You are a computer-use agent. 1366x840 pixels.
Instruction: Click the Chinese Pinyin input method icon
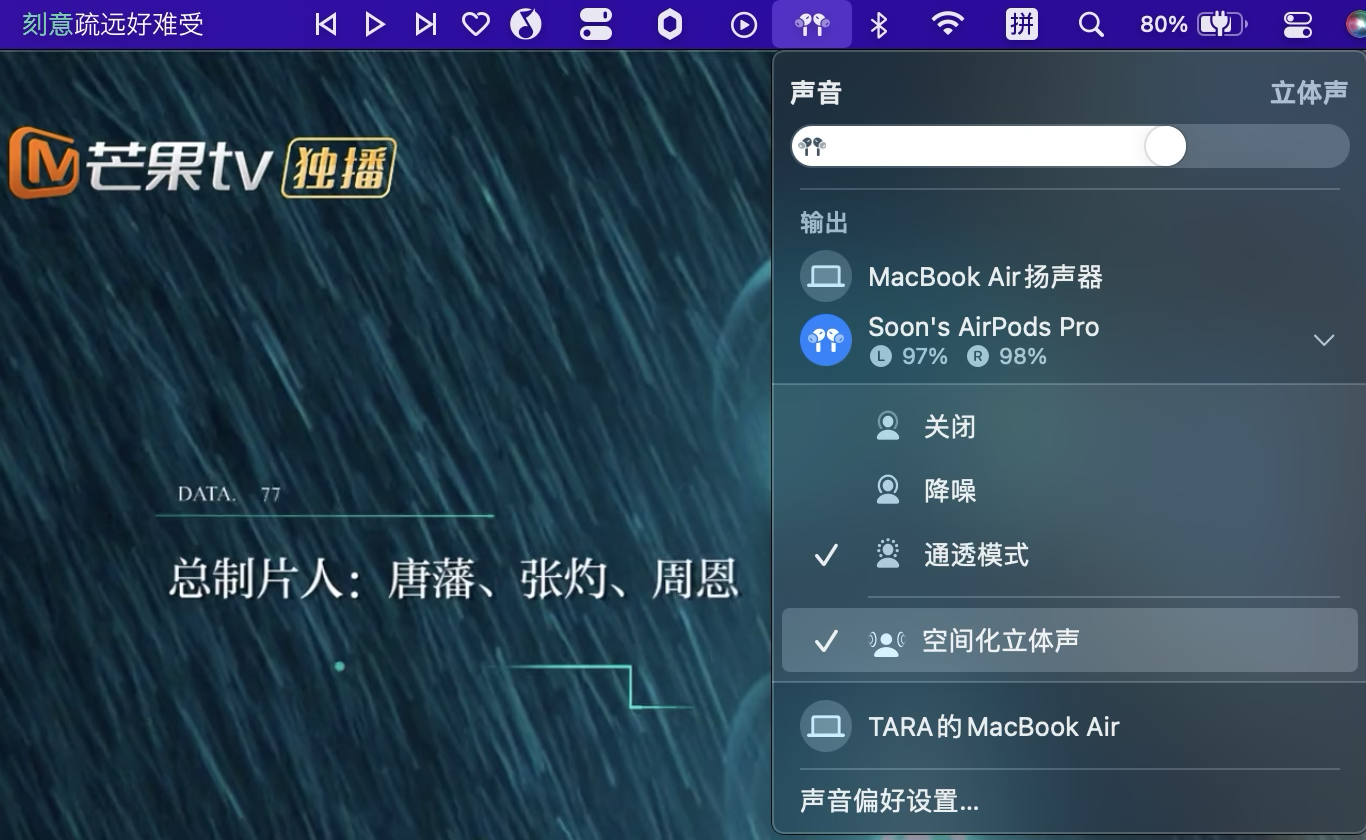(1021, 24)
